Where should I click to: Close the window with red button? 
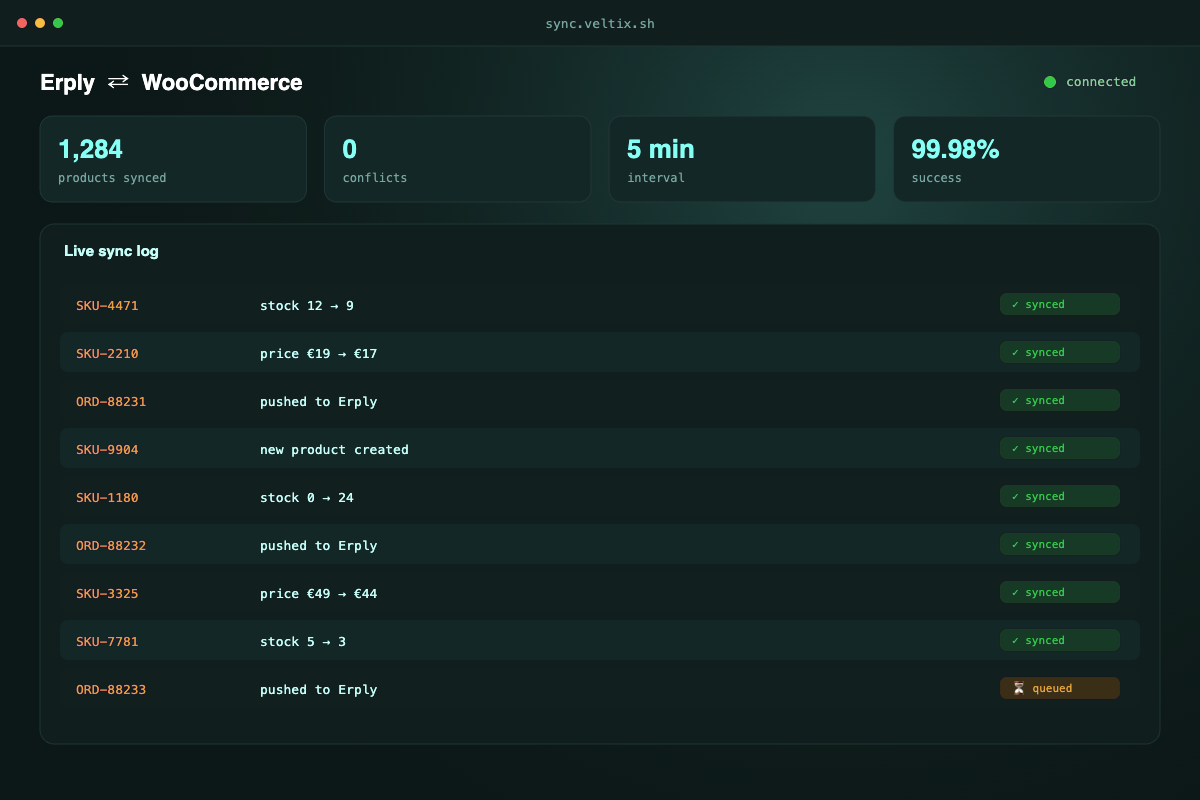22,23
